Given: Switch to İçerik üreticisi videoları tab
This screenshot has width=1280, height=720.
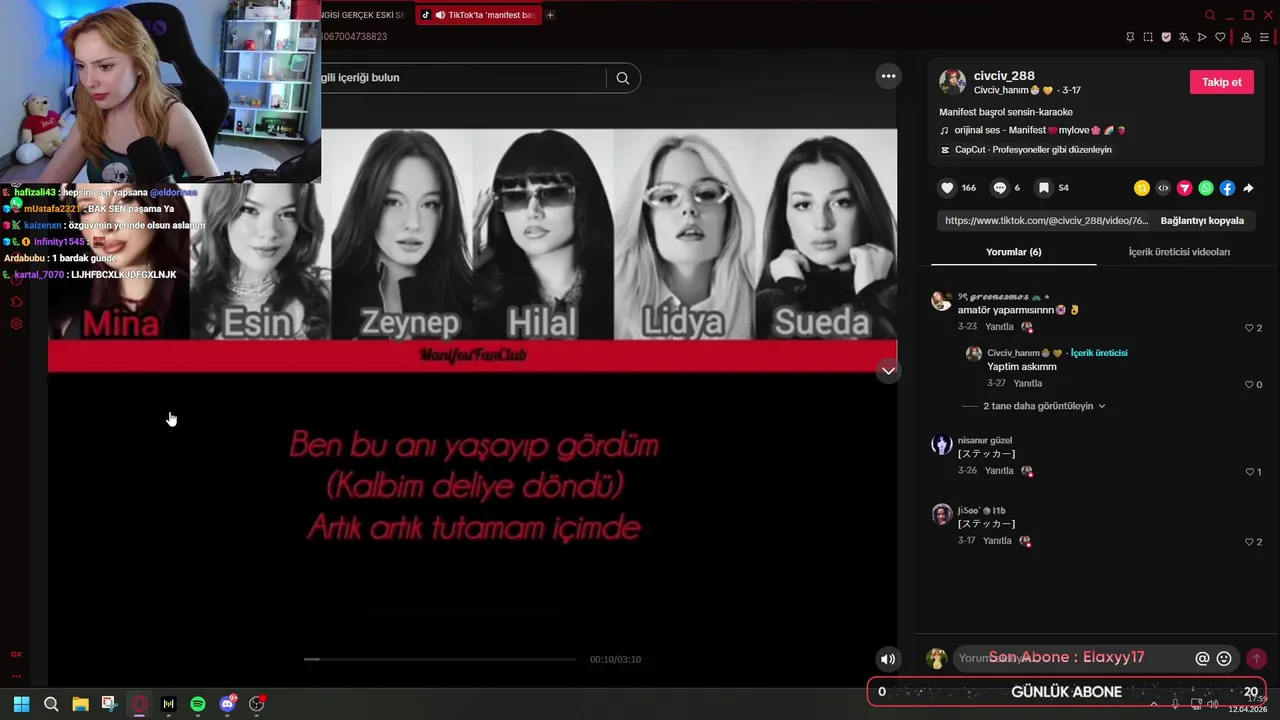Looking at the screenshot, I should point(1179,252).
